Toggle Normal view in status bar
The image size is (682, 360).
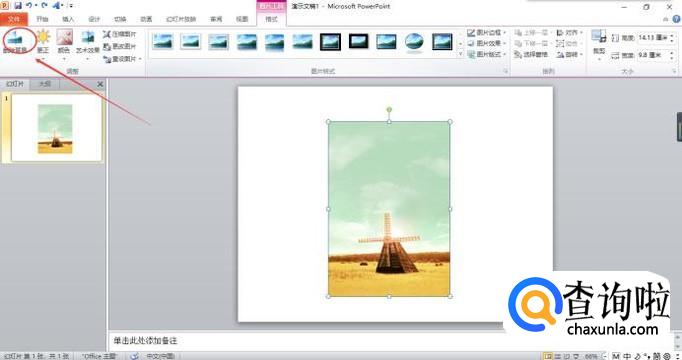(x=548, y=356)
